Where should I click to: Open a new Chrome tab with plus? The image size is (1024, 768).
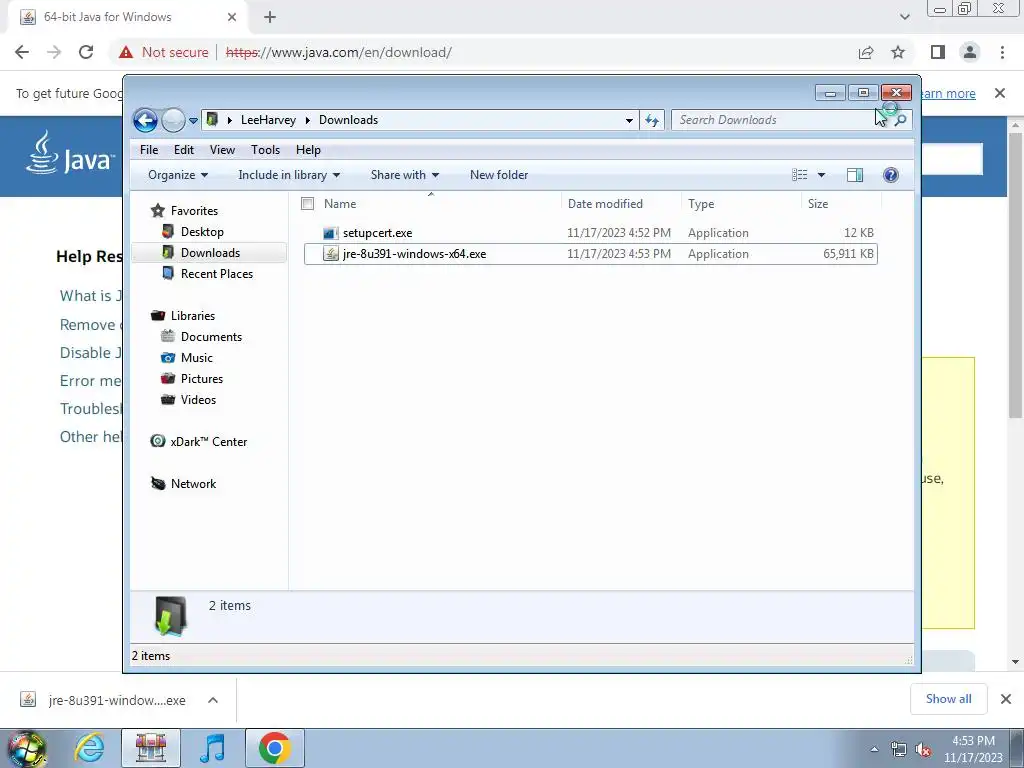270,17
